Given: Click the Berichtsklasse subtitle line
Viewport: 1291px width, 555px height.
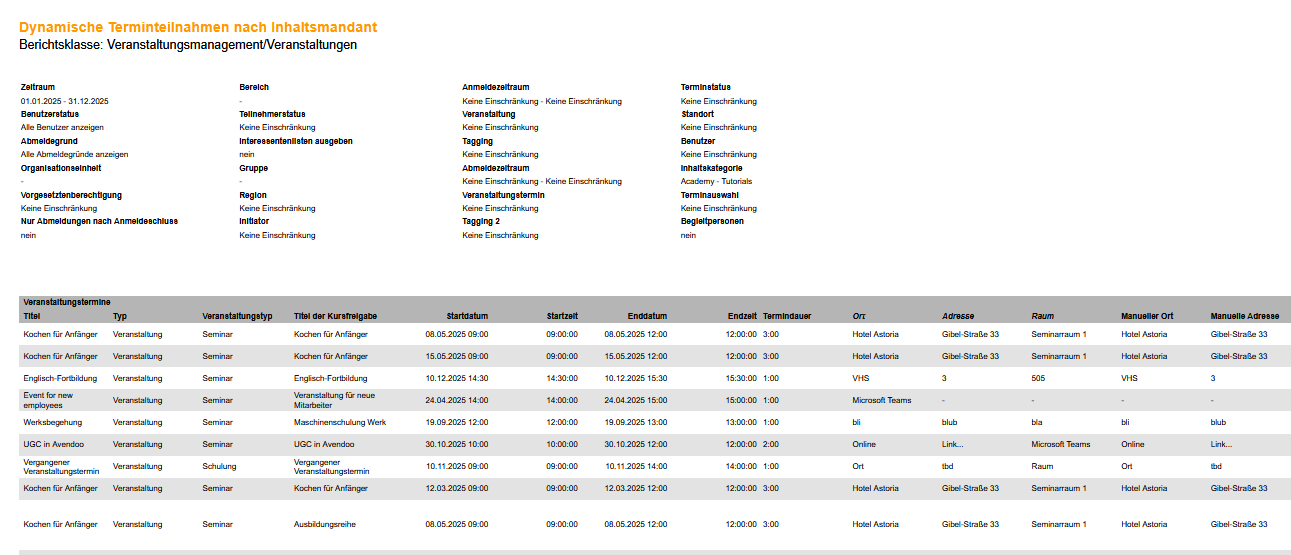Looking at the screenshot, I should 188,45.
